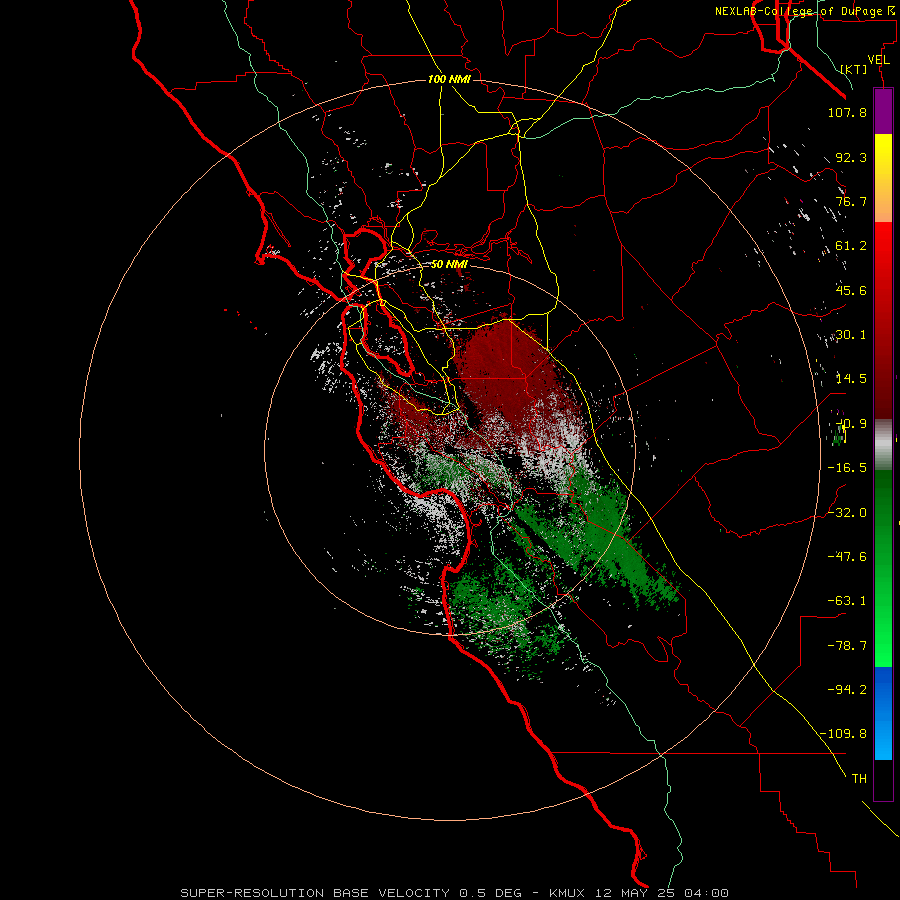900x900 pixels.
Task: Click the -16.5 velocity scale value
Action: tap(847, 468)
